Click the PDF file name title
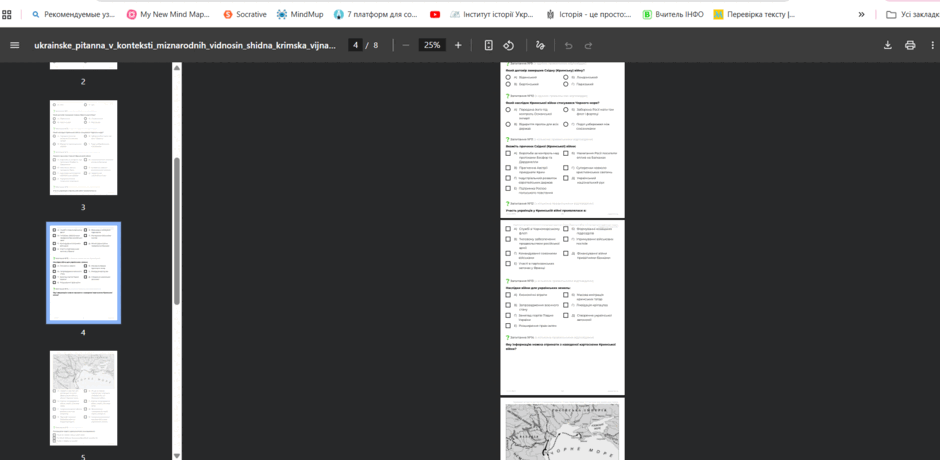This screenshot has width=940, height=460. pyautogui.click(x=185, y=45)
